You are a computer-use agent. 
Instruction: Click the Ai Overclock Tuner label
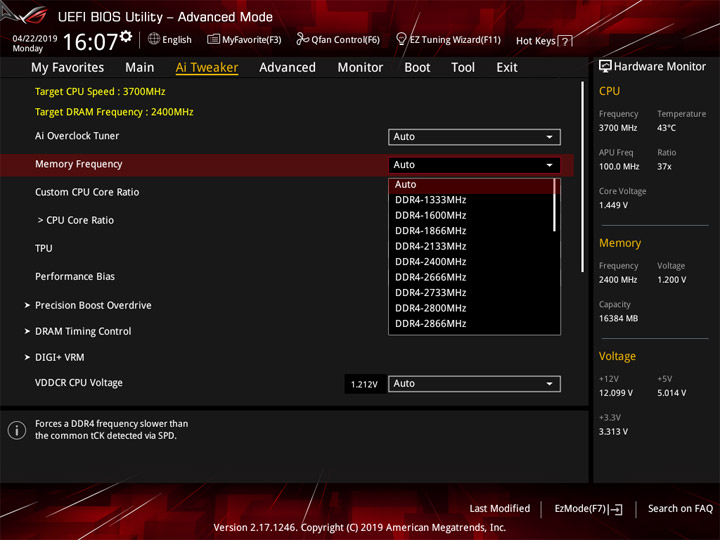click(77, 136)
